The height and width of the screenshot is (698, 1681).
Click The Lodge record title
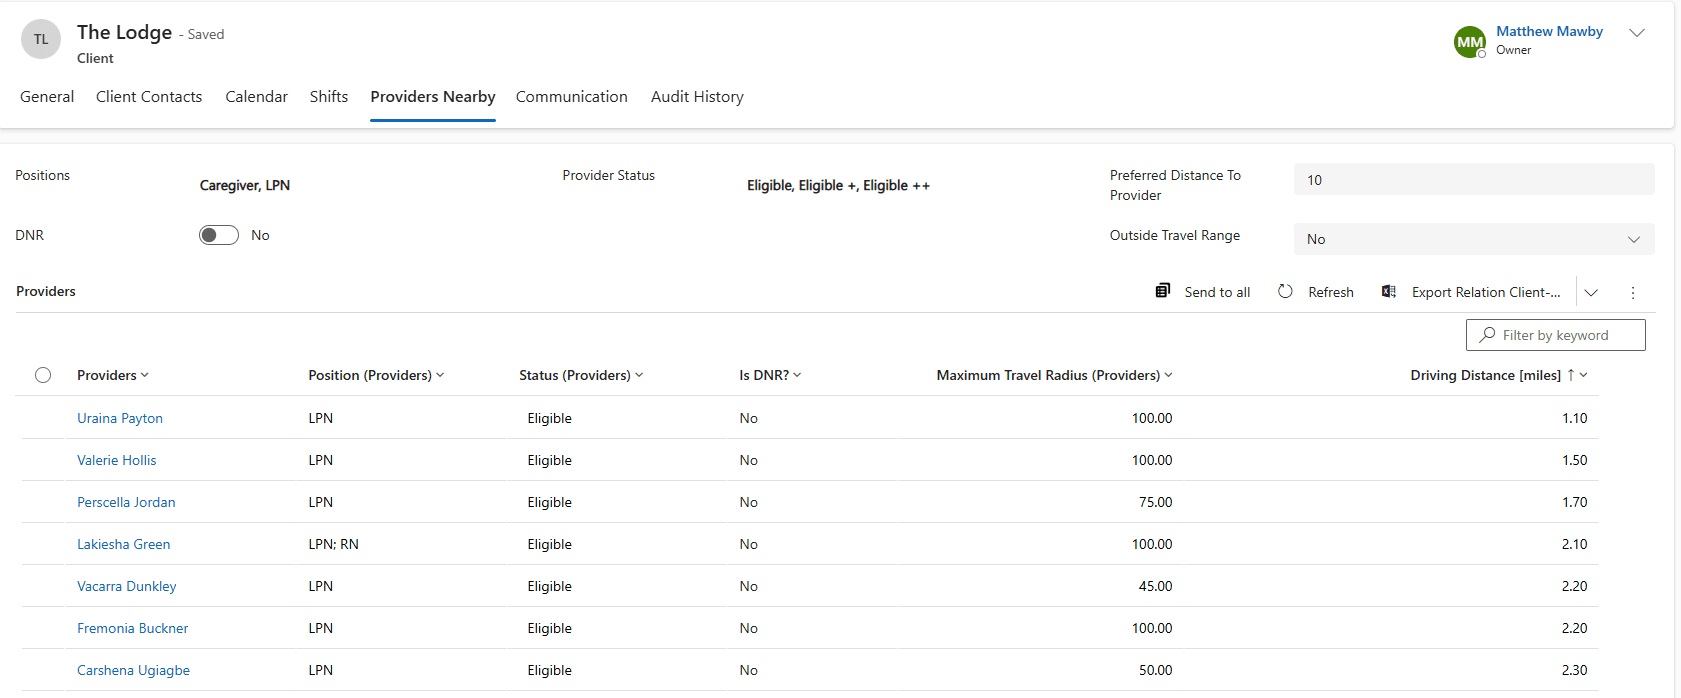[x=125, y=32]
